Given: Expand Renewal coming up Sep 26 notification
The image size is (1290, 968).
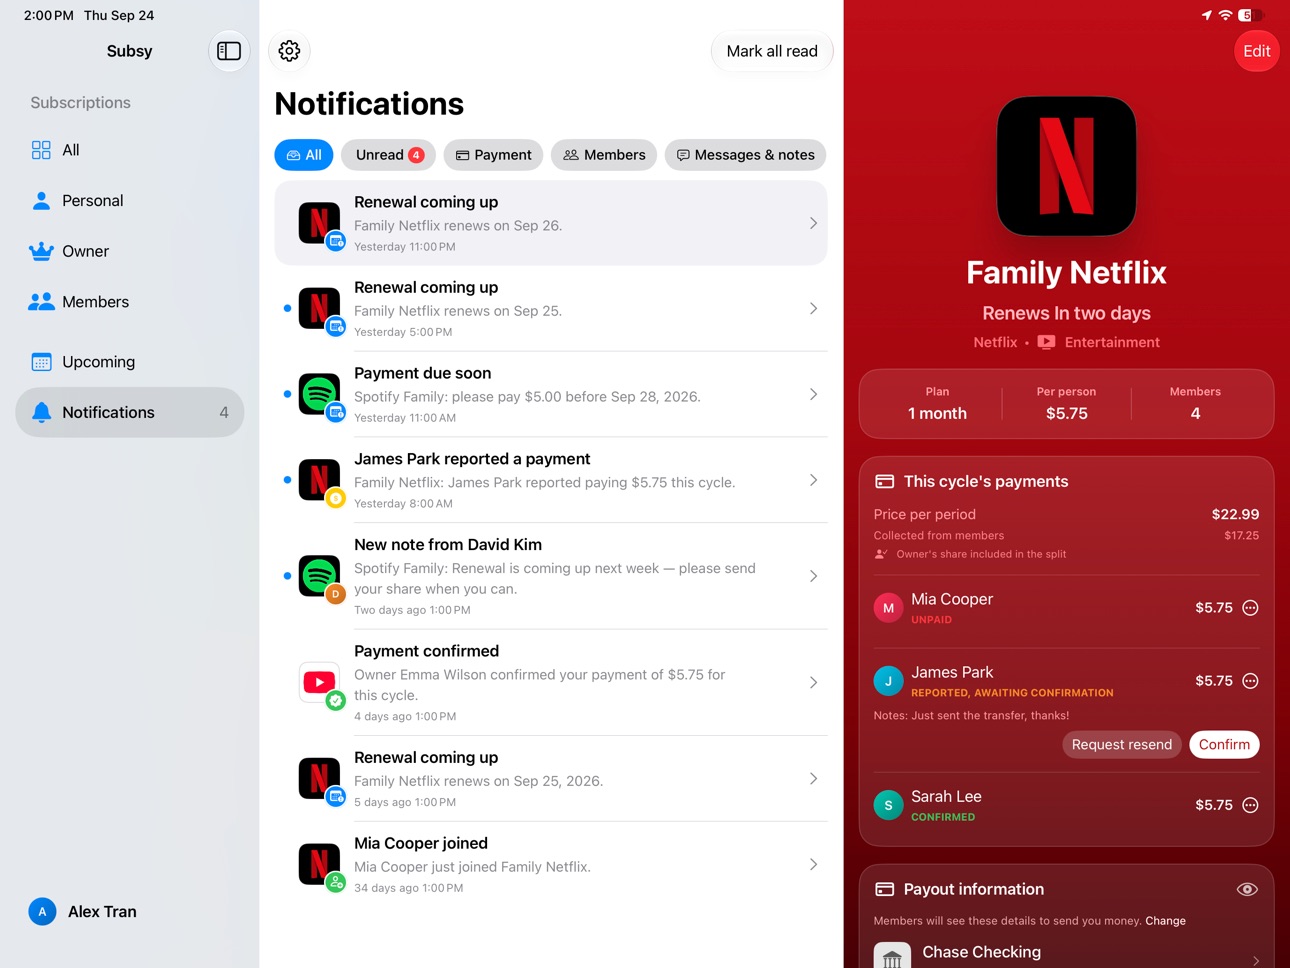Looking at the screenshot, I should pos(813,223).
